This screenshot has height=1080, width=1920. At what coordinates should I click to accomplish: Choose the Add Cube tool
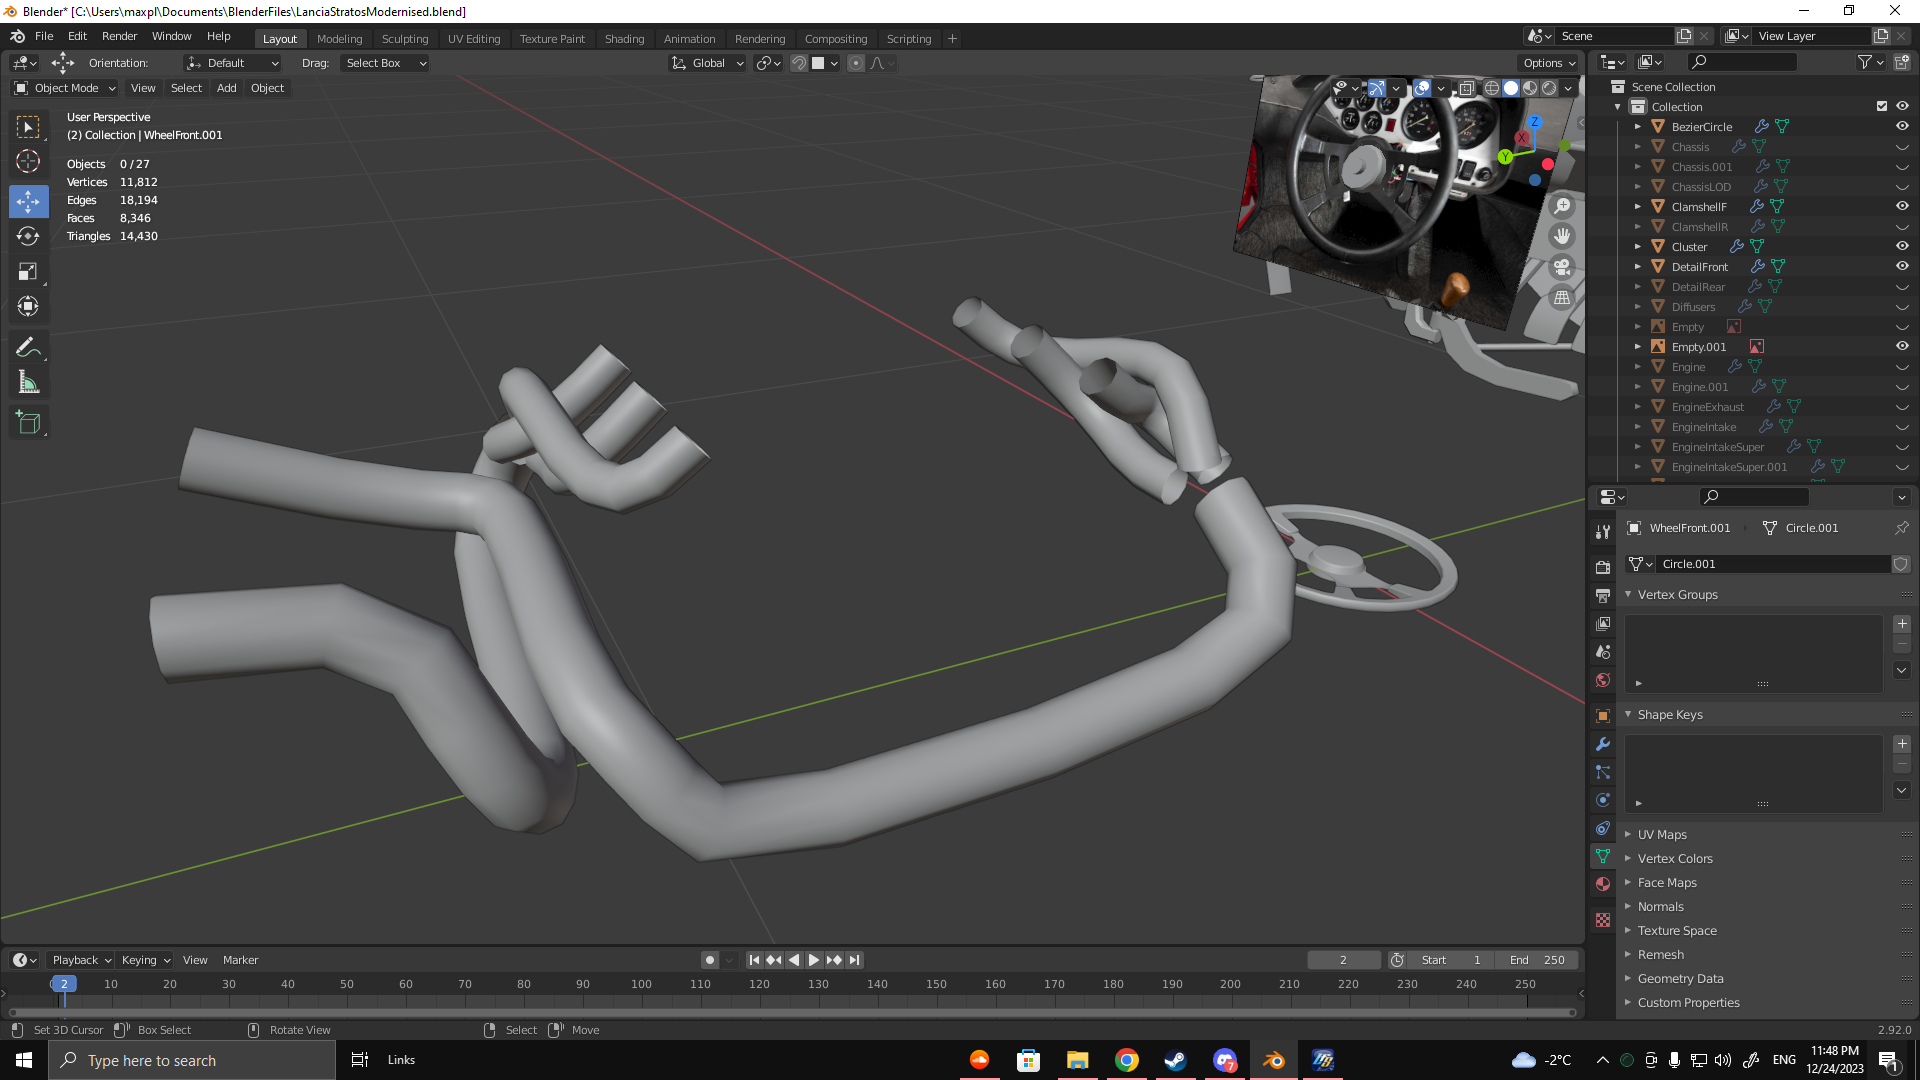click(28, 423)
